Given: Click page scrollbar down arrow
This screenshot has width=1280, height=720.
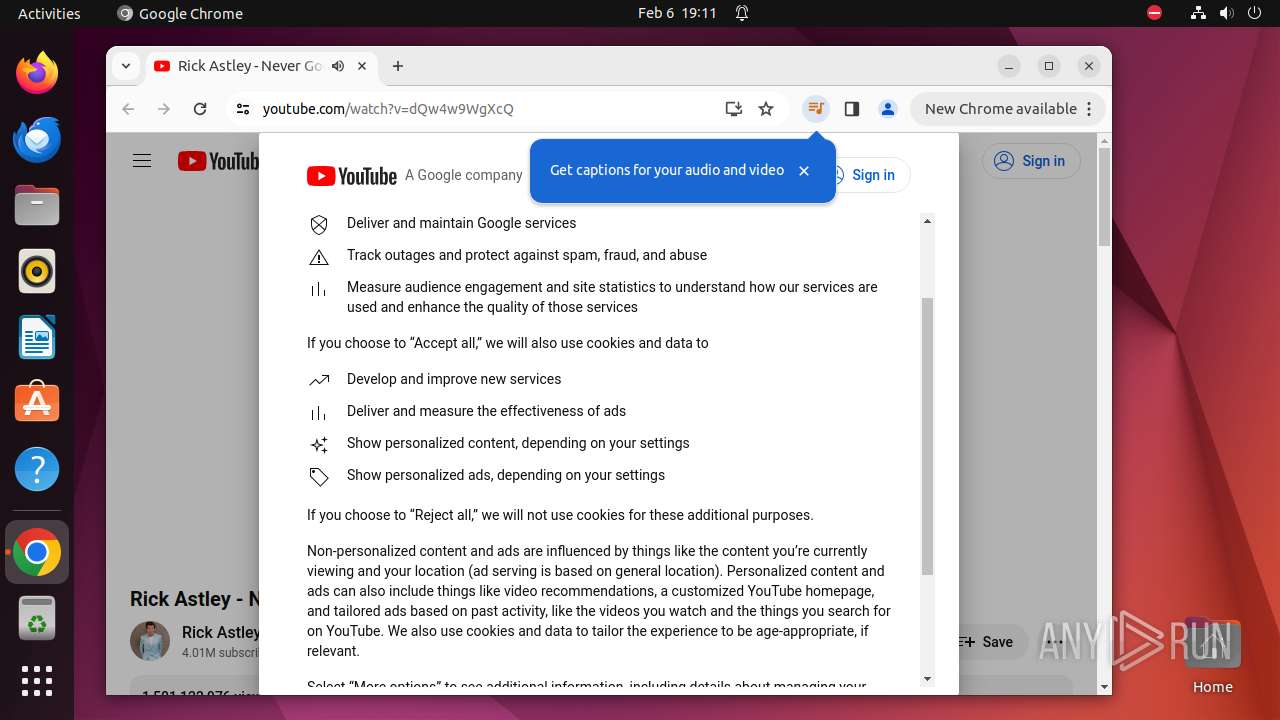Looking at the screenshot, I should click(x=1104, y=687).
